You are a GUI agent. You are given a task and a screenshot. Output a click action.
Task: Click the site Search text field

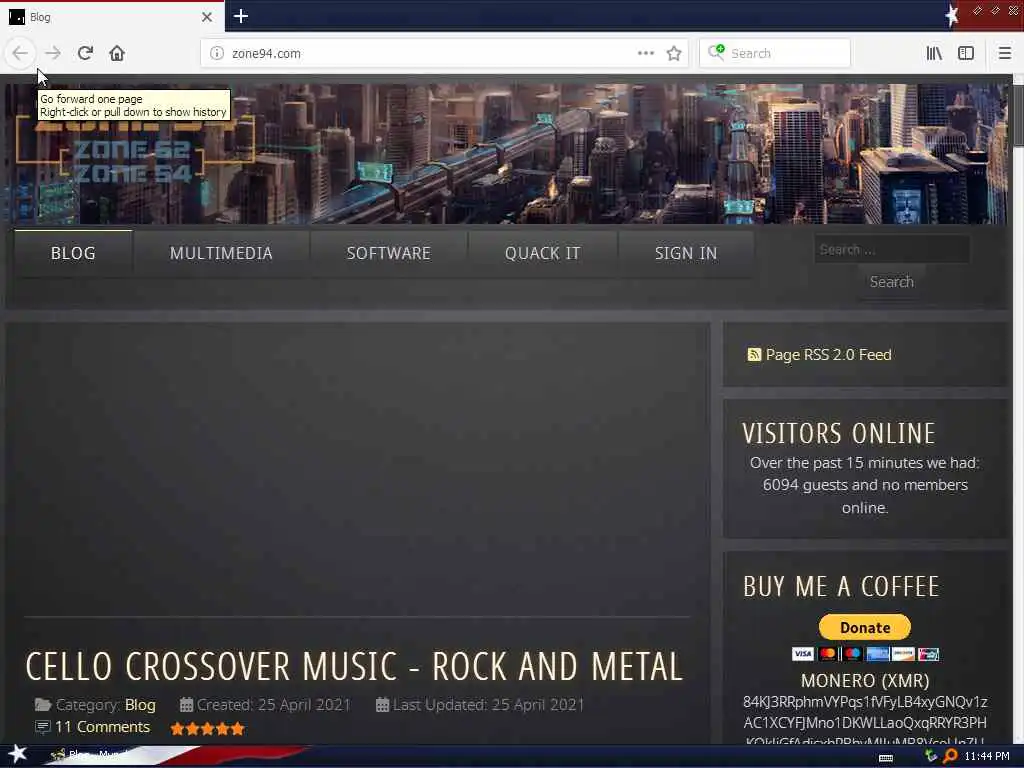pos(891,249)
